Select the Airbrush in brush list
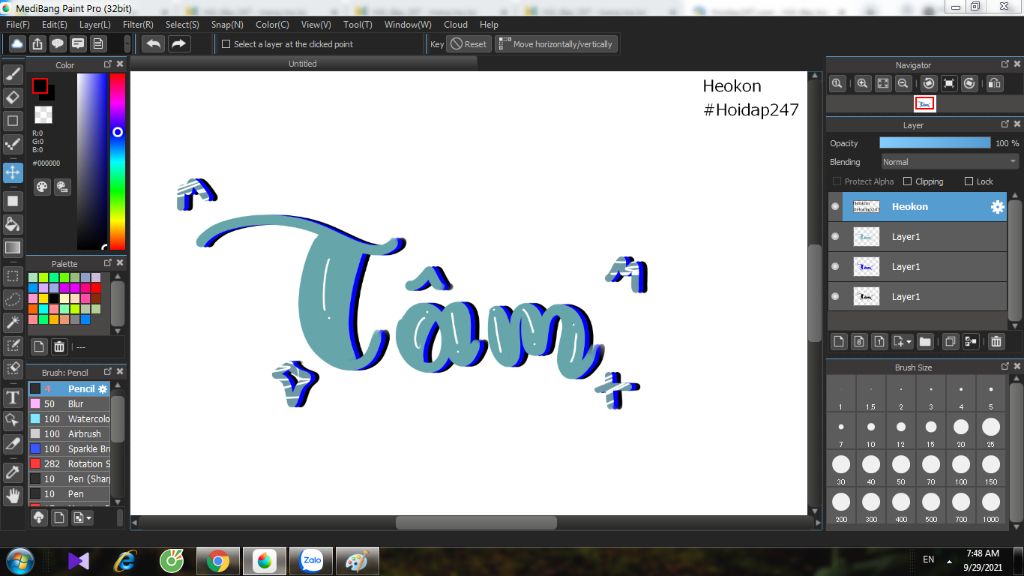 click(x=69, y=434)
